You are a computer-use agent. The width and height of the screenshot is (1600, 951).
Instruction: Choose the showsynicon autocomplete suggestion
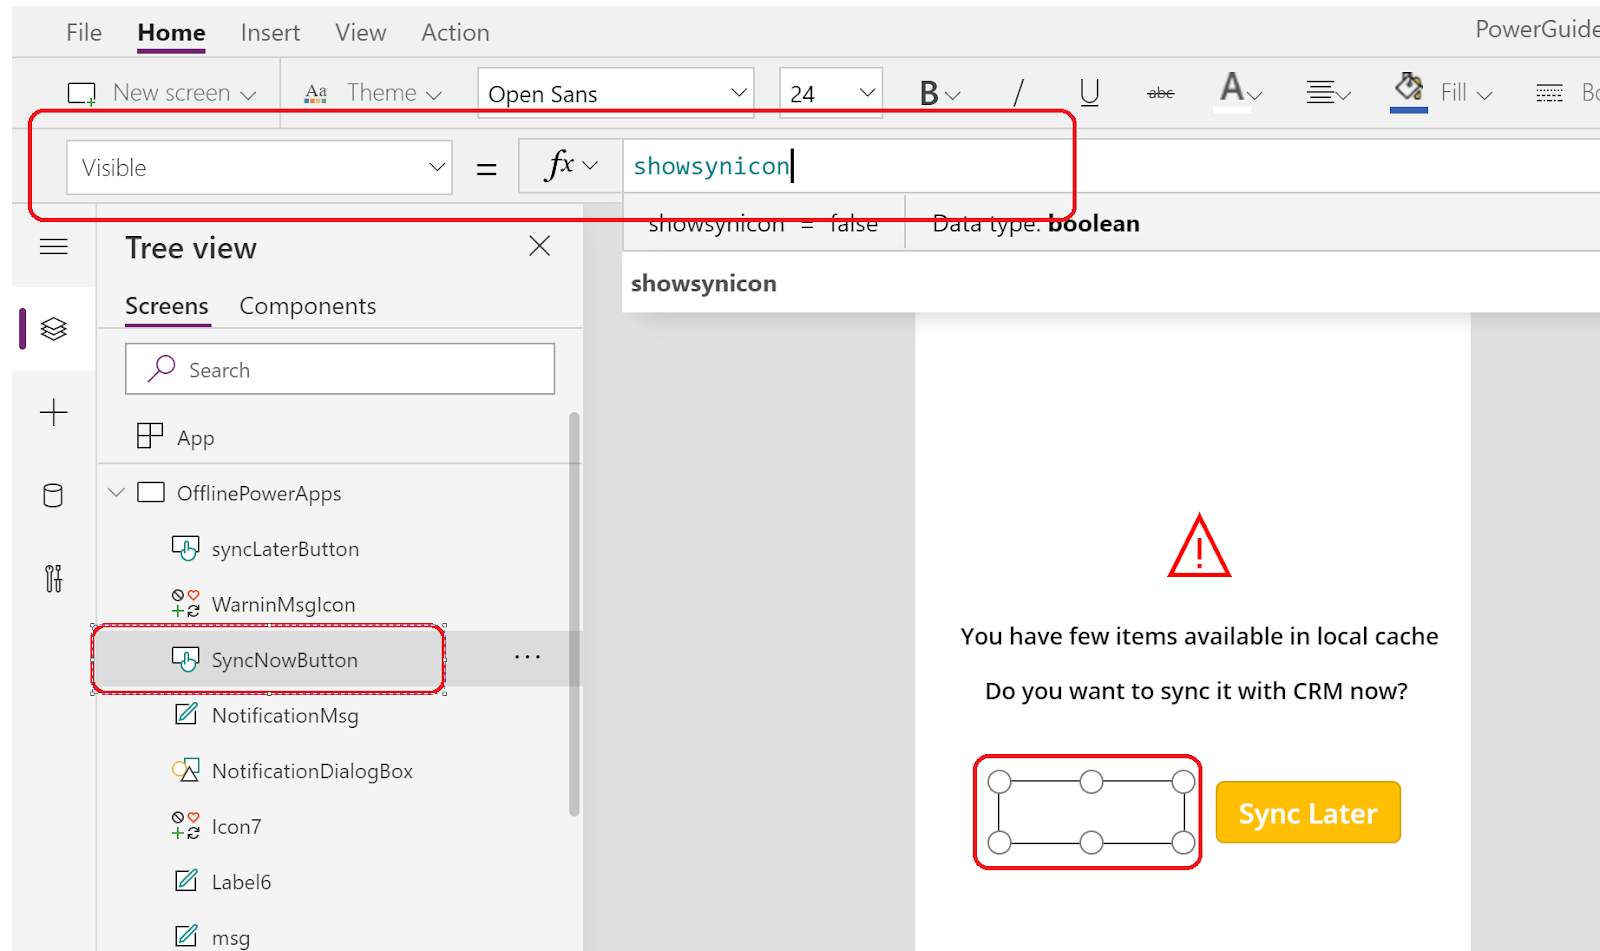pyautogui.click(x=703, y=283)
